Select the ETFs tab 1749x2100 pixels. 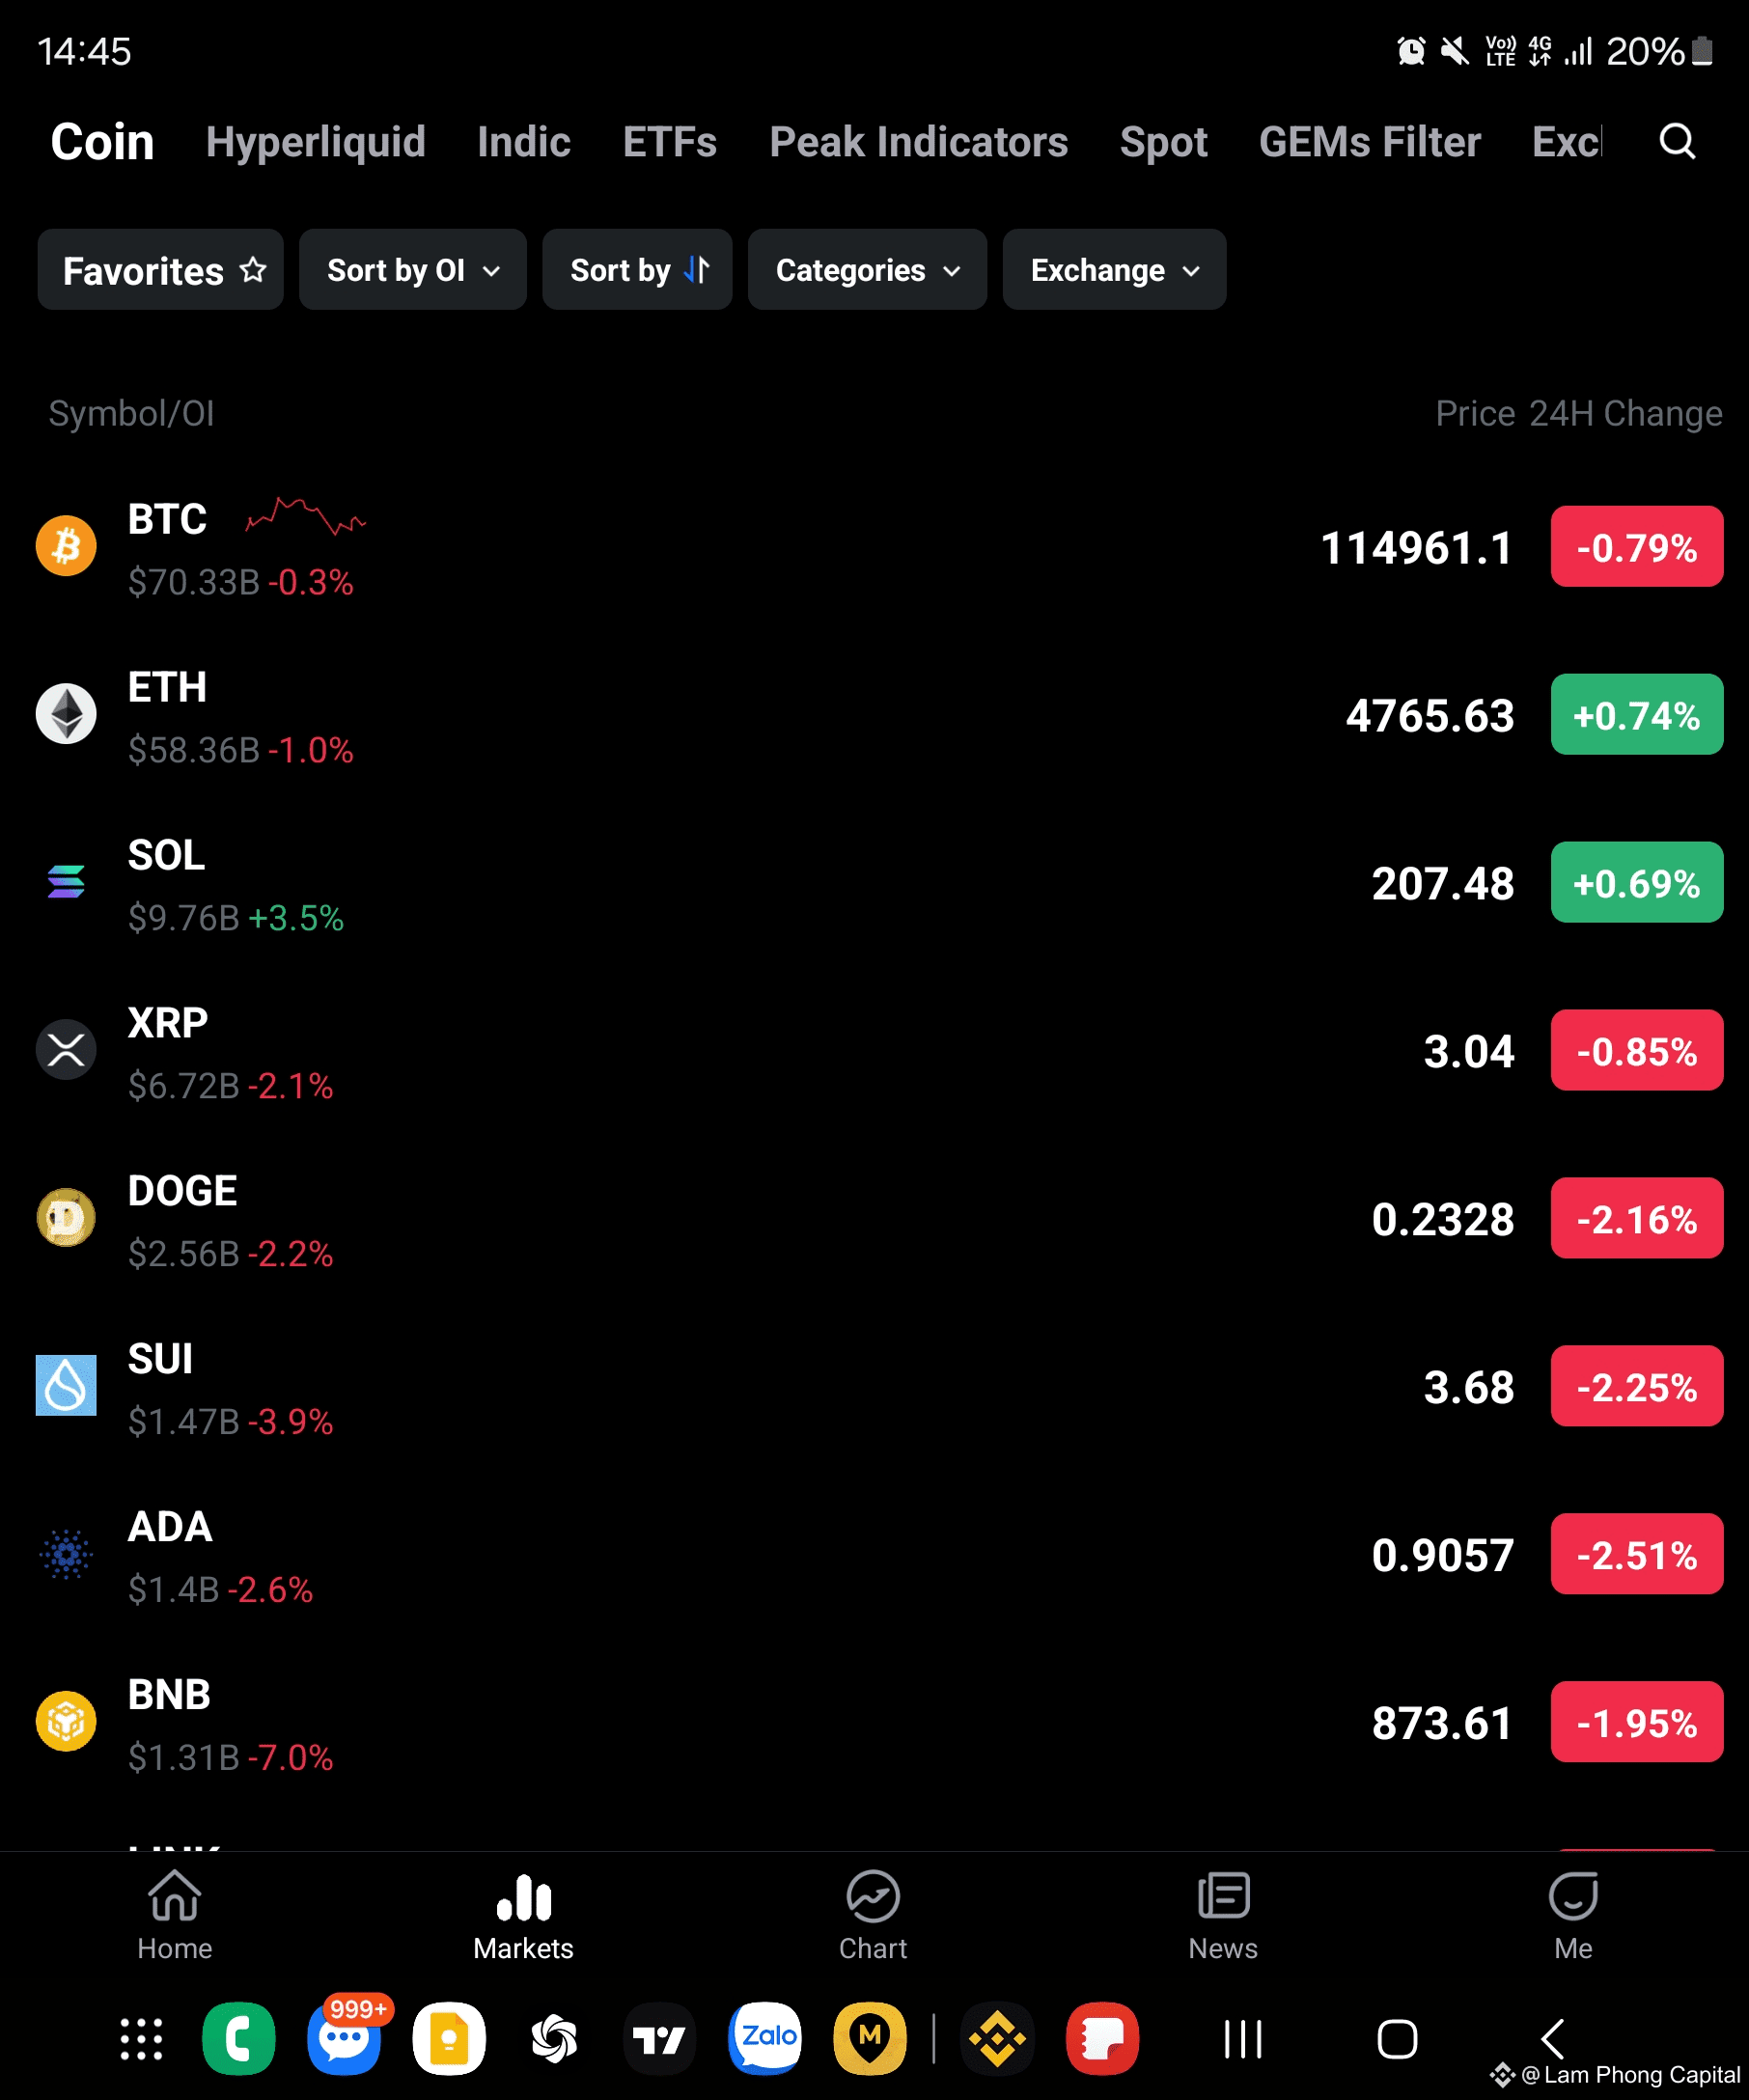(x=670, y=142)
